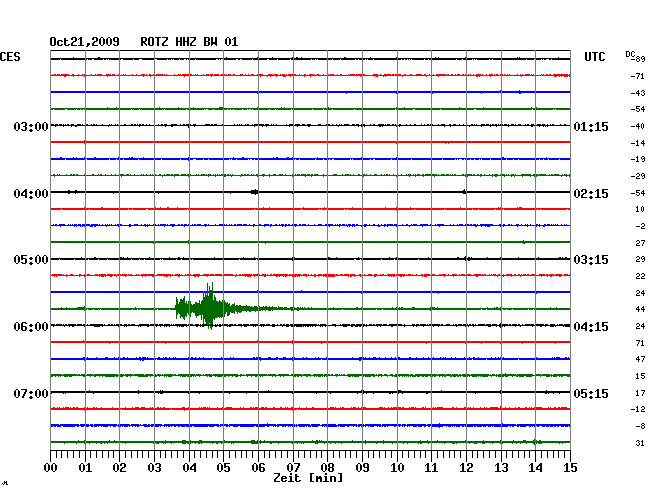The width and height of the screenshot is (650, 494).
Task: Select the DC offset value -12
Action: 638,409
